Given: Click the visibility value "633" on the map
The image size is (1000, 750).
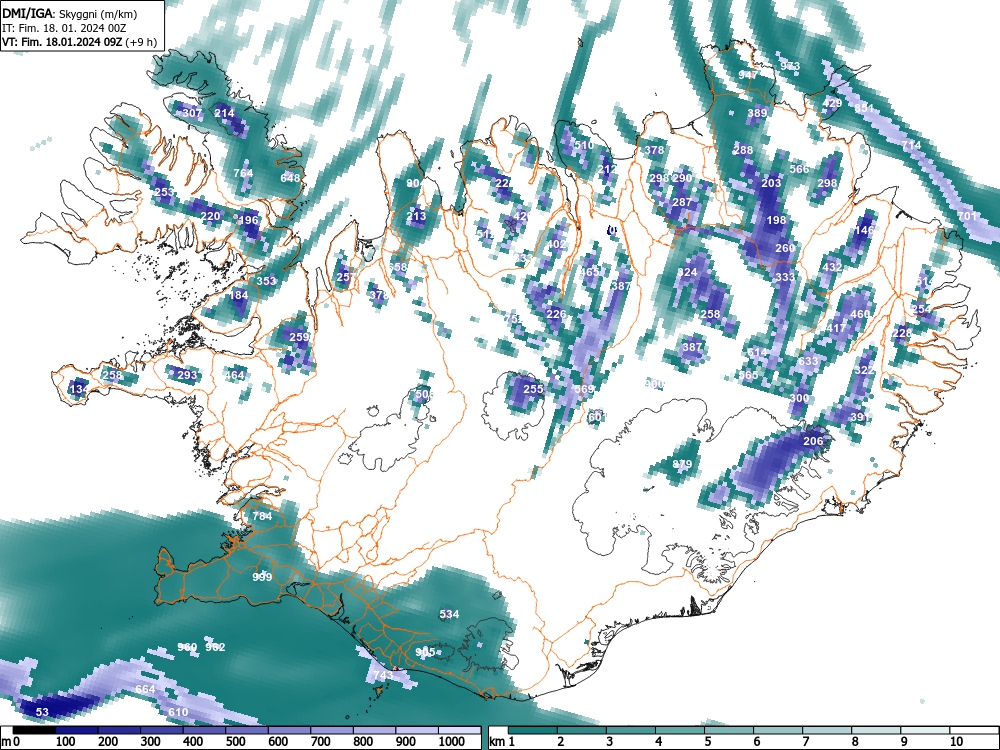Looking at the screenshot, I should (808, 361).
